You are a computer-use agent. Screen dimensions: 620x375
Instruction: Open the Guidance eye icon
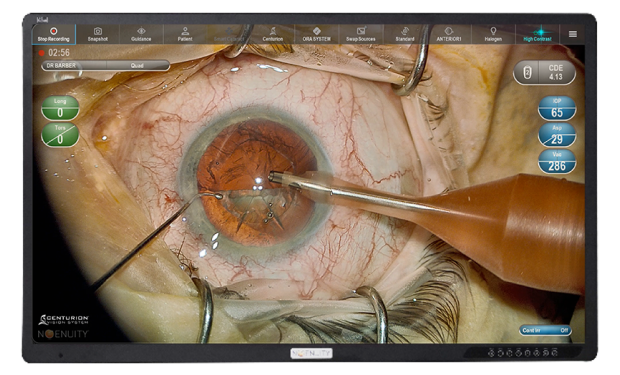141,34
